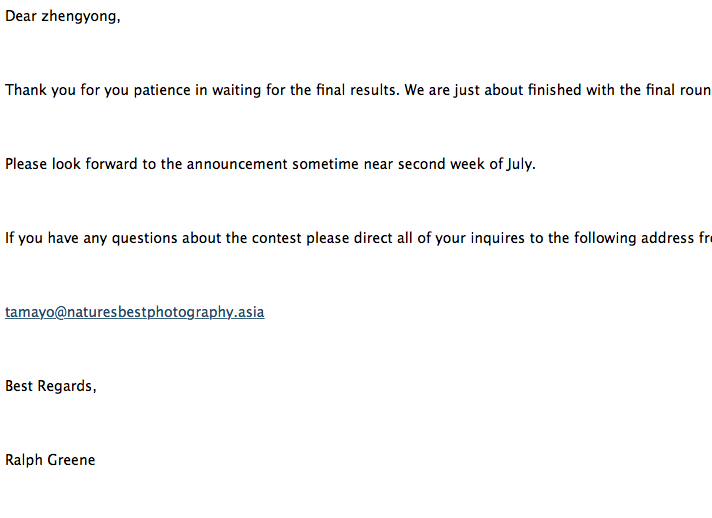Click the word 'Regards' in the closing
Screen dimensions: 712x518
[x=66, y=386]
